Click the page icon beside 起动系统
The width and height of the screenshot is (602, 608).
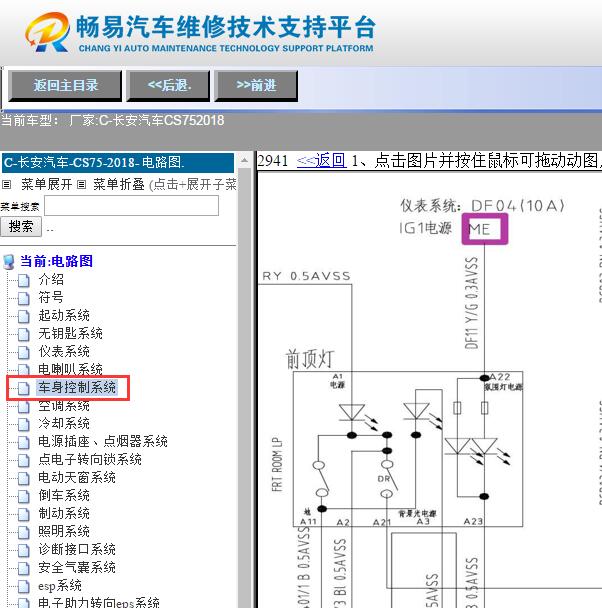(24, 316)
